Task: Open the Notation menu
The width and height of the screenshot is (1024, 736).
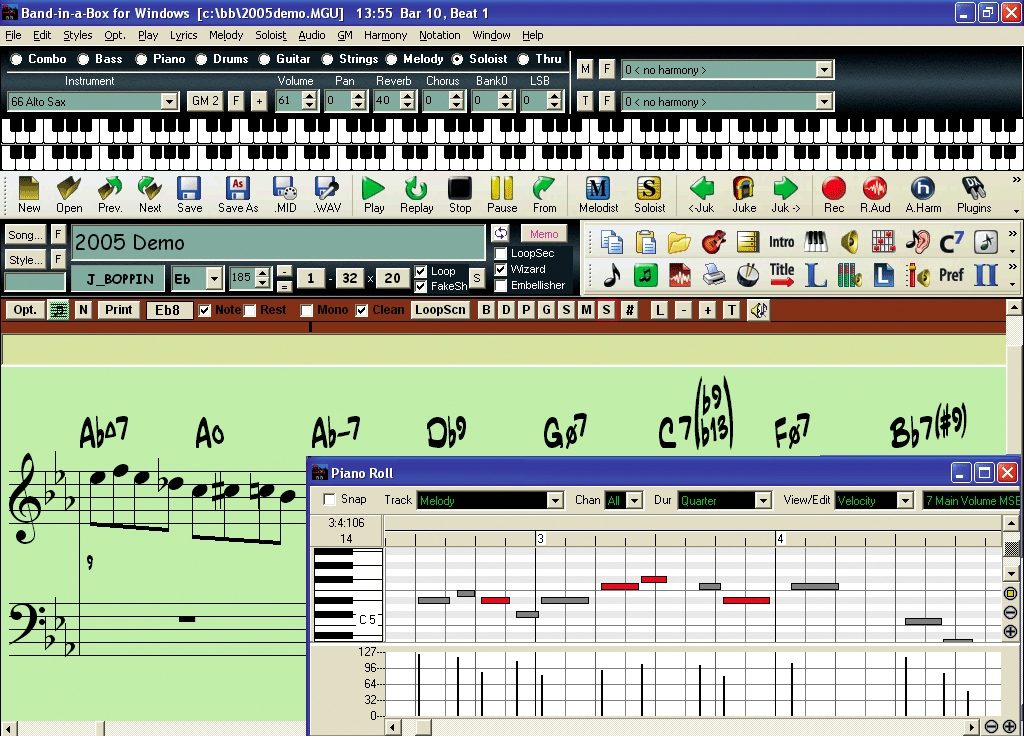Action: coord(440,35)
